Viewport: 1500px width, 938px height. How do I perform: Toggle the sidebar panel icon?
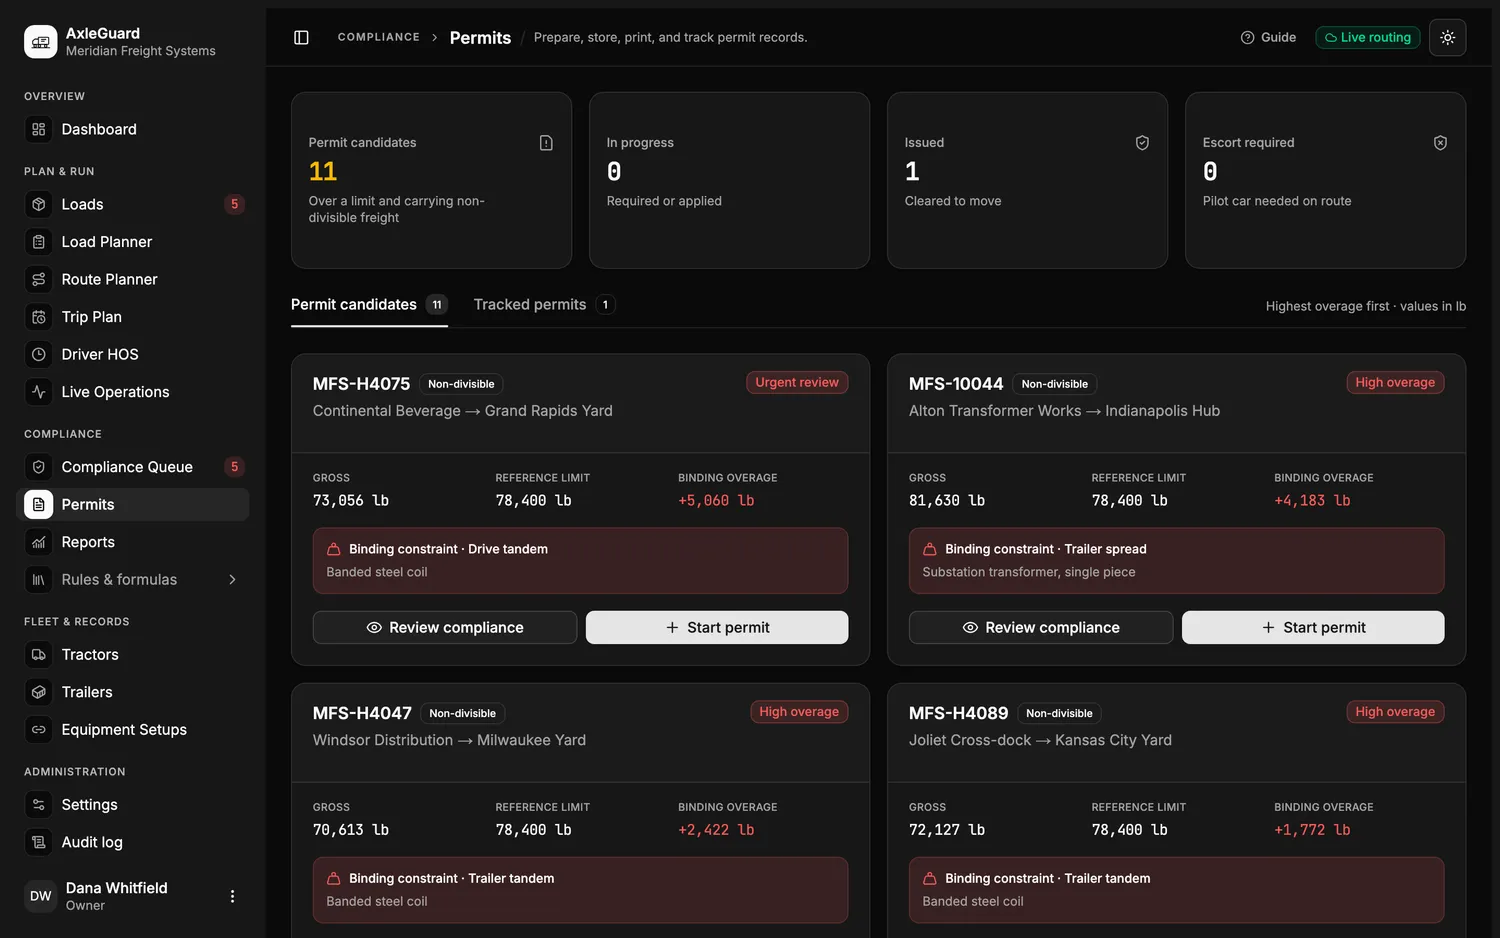coord(301,37)
